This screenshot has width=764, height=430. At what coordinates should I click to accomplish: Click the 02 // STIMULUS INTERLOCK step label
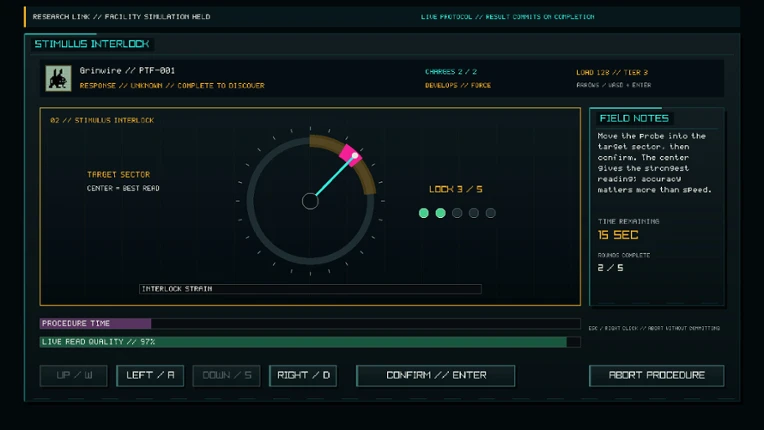point(102,120)
